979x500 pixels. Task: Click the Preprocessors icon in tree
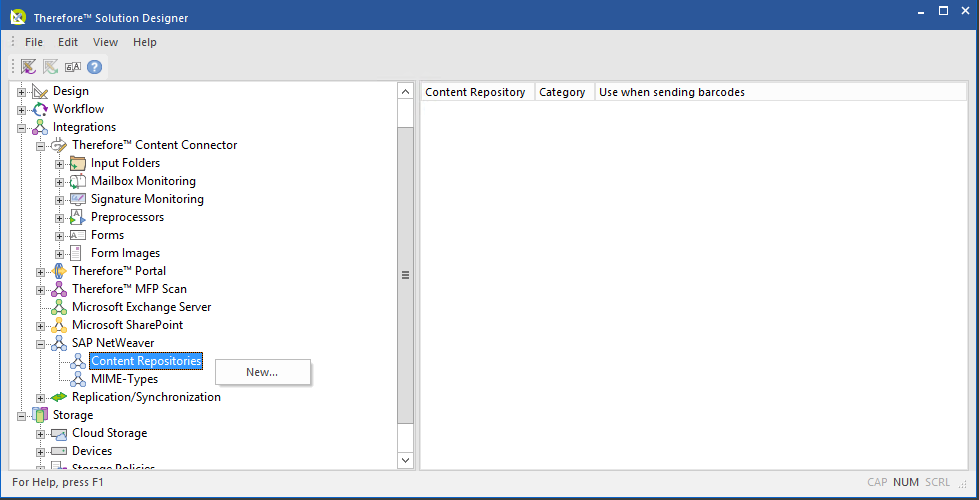[x=78, y=217]
